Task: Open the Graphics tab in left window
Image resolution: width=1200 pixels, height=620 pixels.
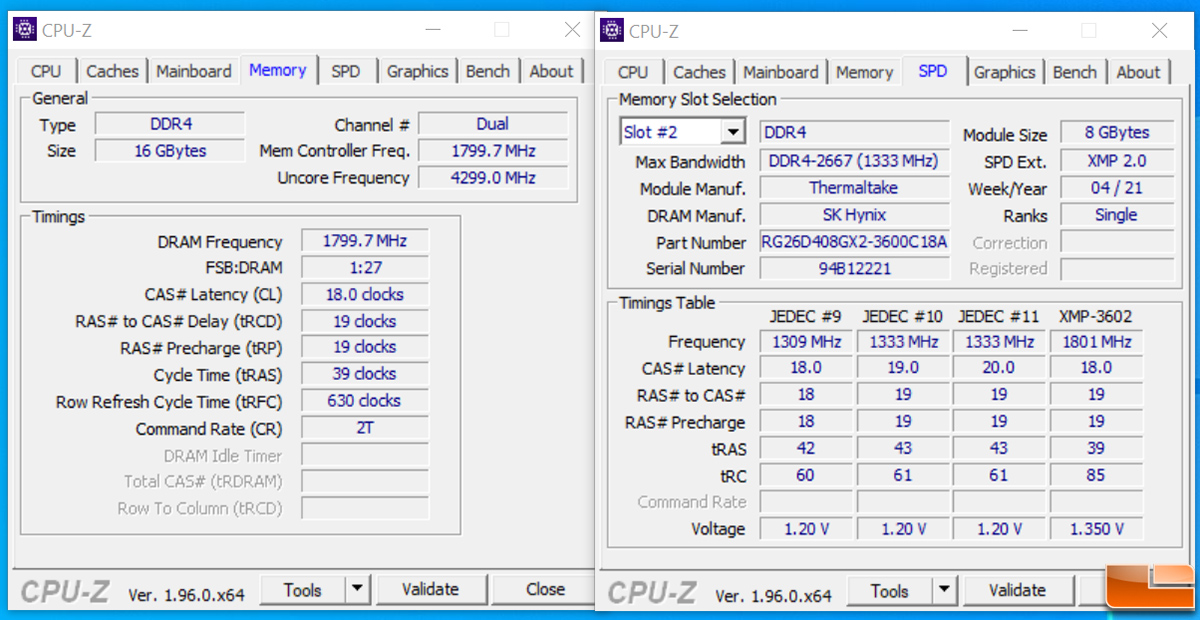Action: pyautogui.click(x=418, y=71)
